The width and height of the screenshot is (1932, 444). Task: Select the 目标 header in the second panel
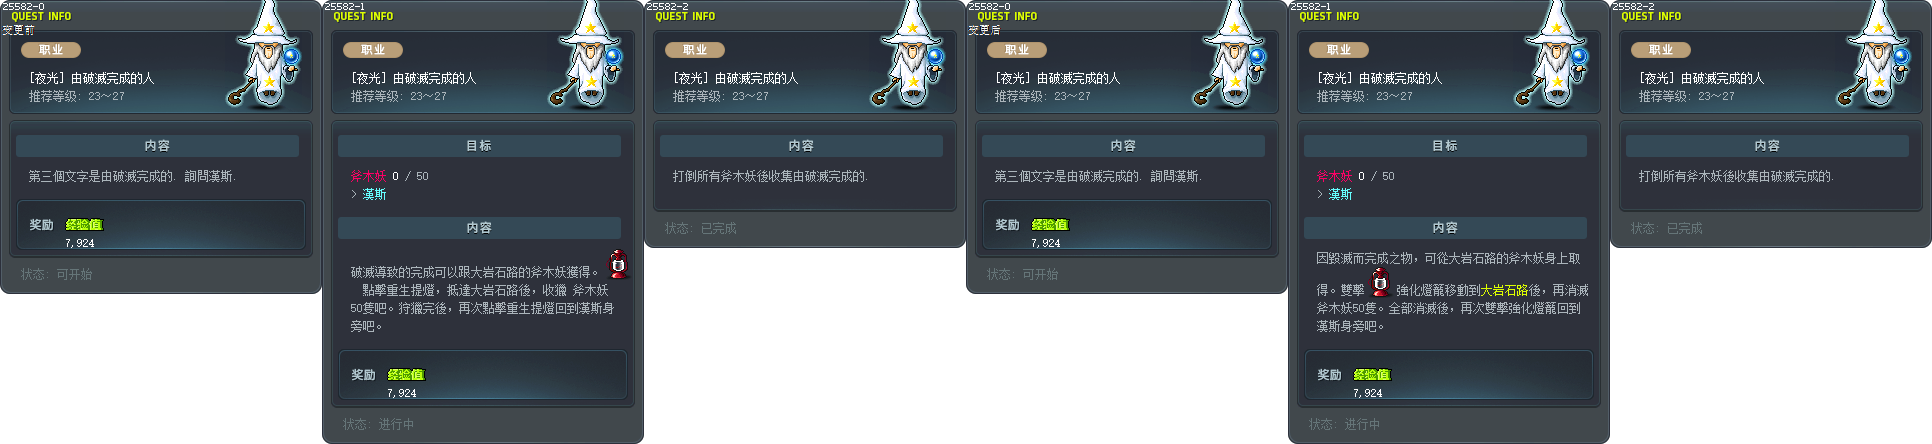pos(479,146)
